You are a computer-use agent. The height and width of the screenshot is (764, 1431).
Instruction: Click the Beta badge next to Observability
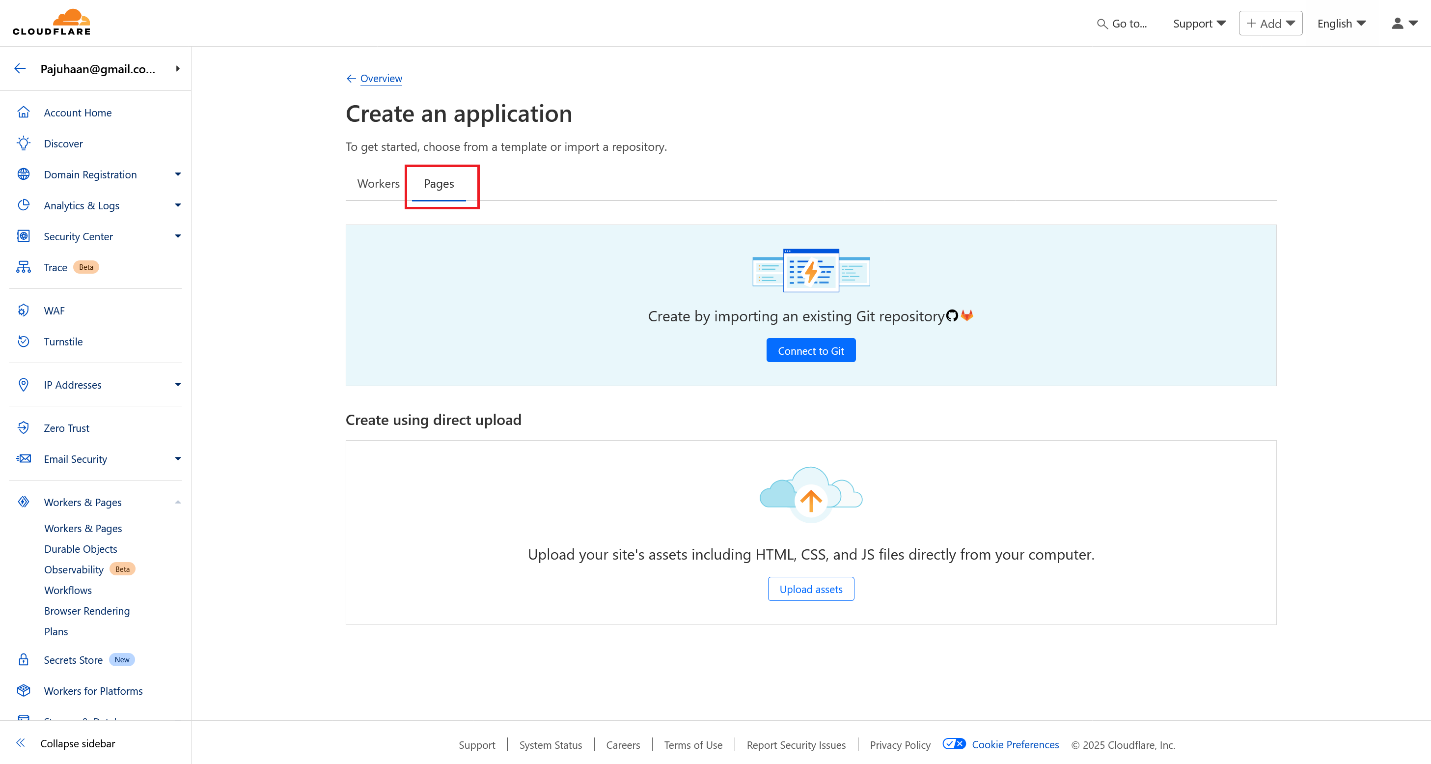click(122, 569)
